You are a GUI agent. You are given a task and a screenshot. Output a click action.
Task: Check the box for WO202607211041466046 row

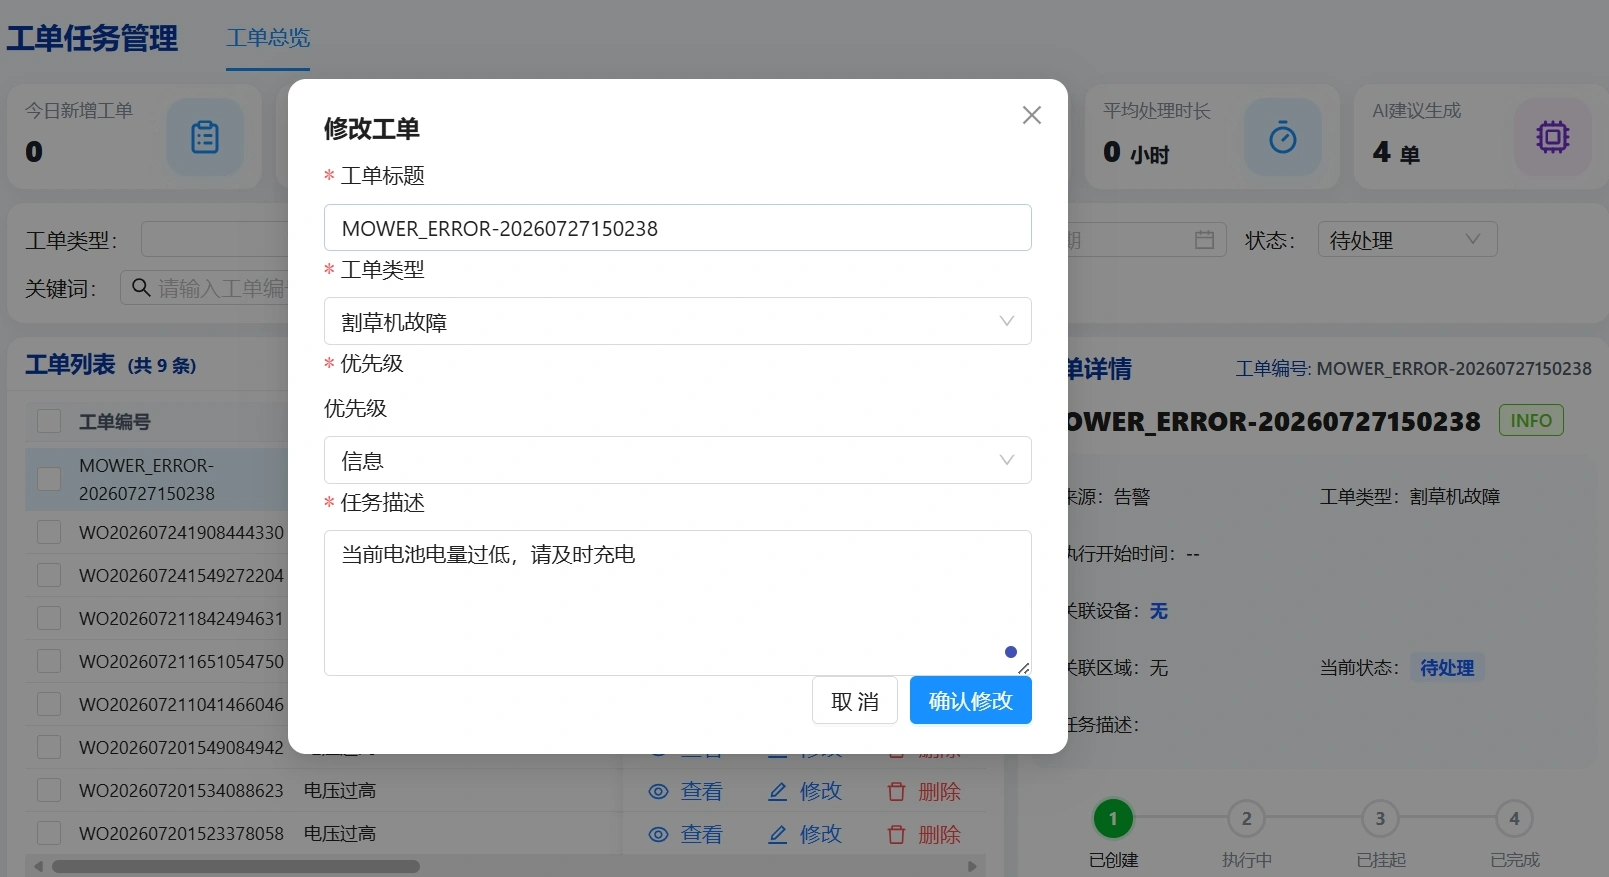click(49, 704)
